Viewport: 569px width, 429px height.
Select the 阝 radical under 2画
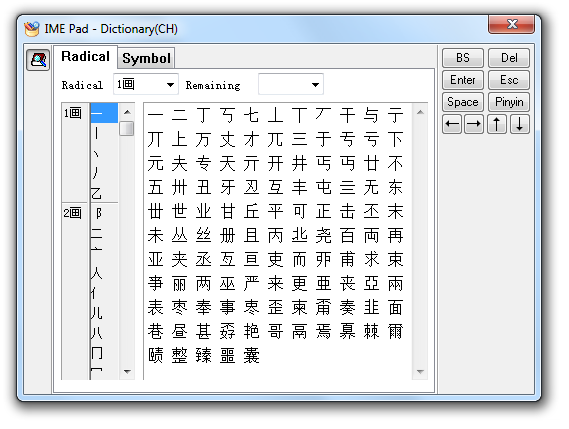point(99,213)
